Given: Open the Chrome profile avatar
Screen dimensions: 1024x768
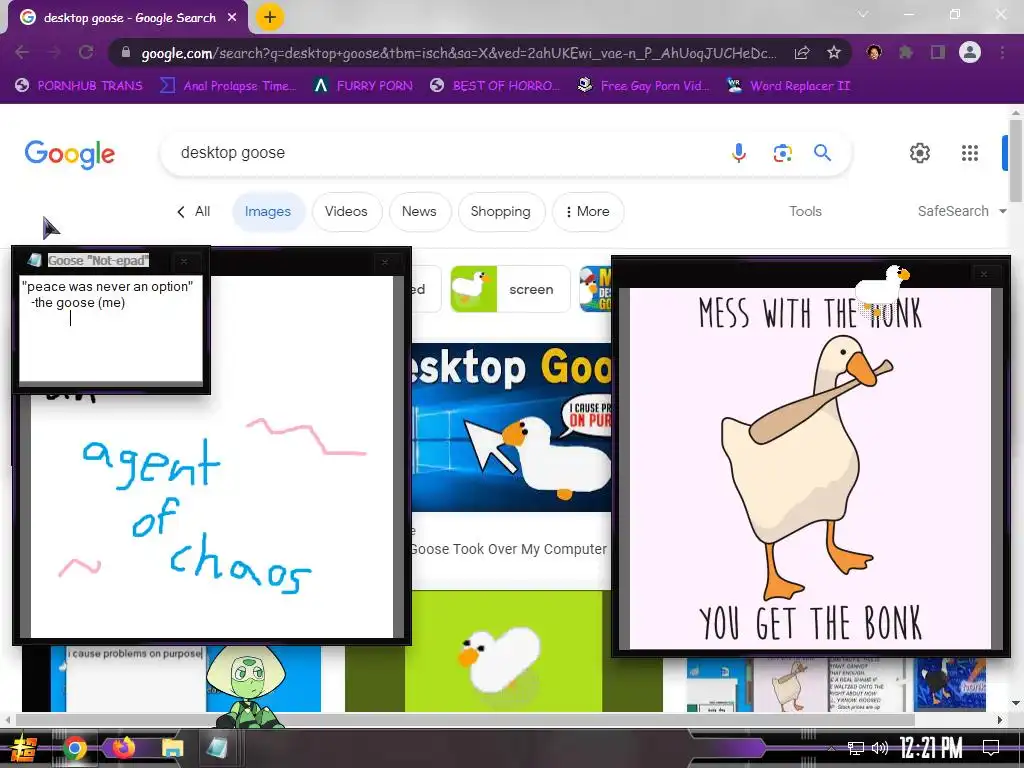Looking at the screenshot, I should 970,52.
